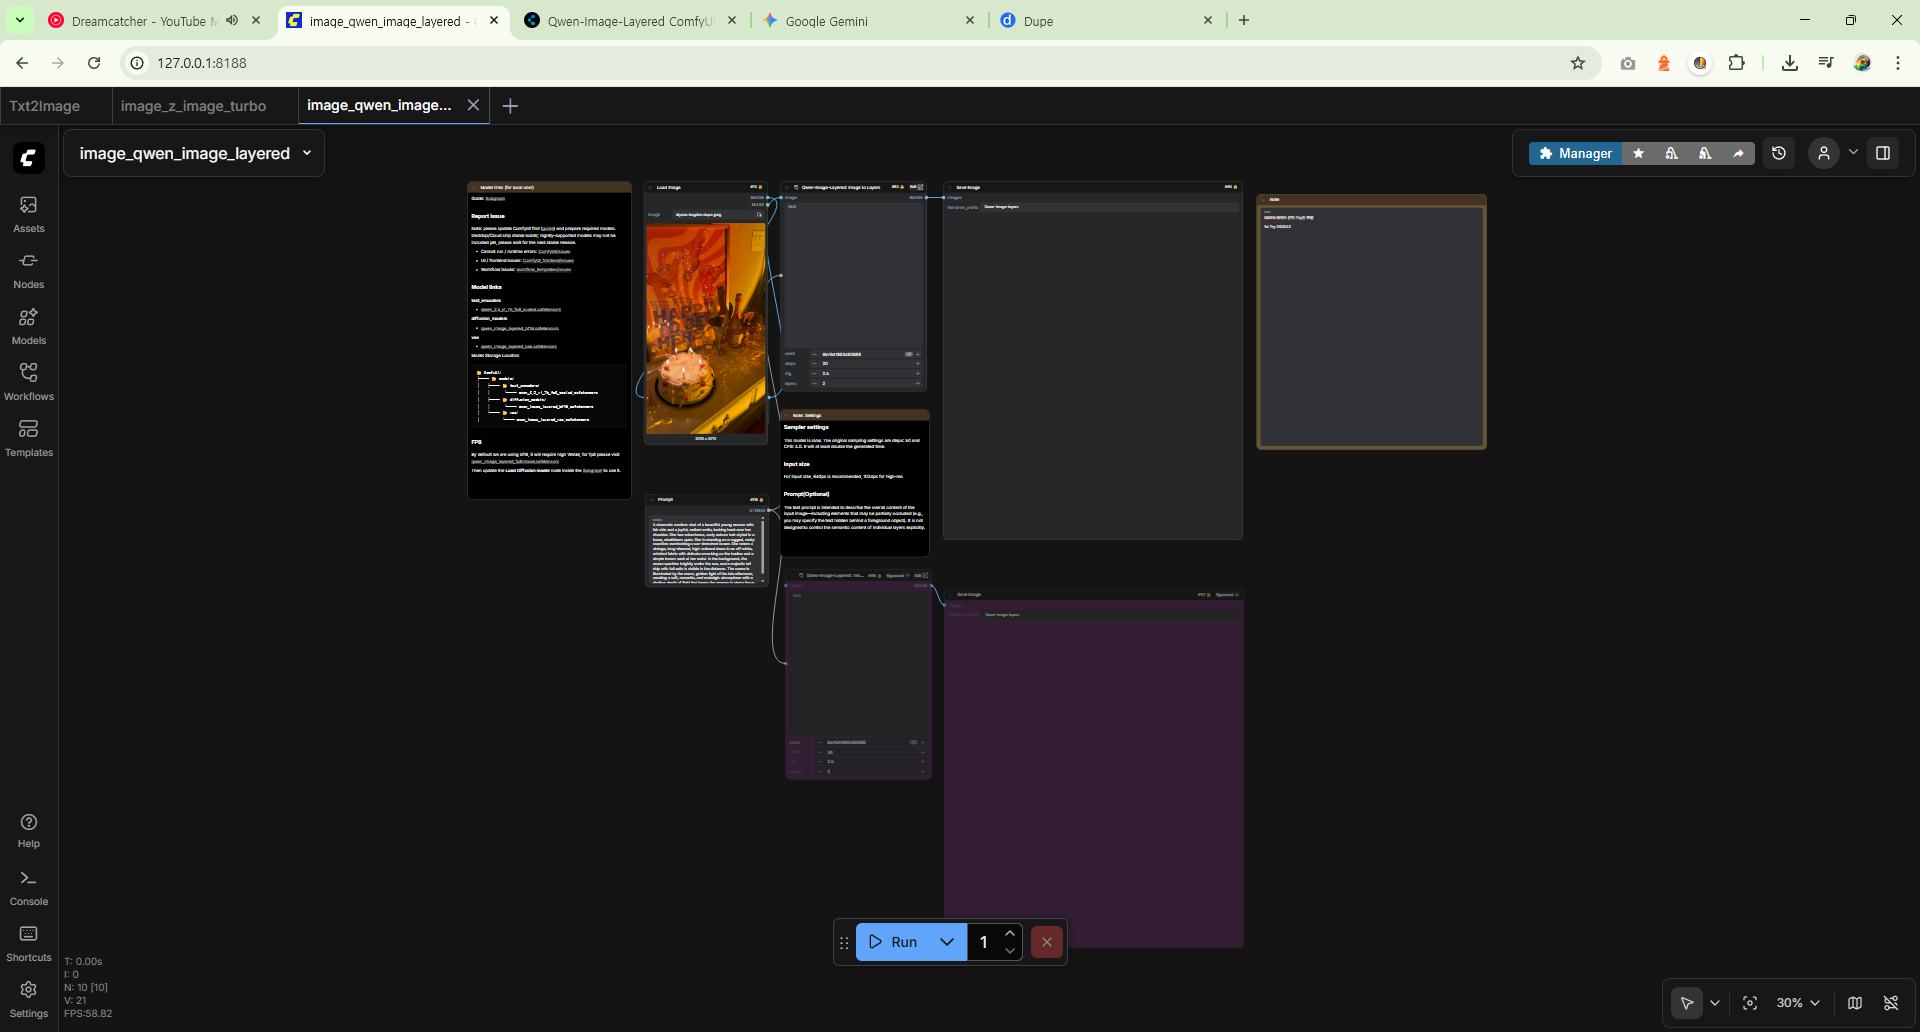Viewport: 1920px width, 1032px height.
Task: Toggle the right side panel
Action: pos(1883,153)
